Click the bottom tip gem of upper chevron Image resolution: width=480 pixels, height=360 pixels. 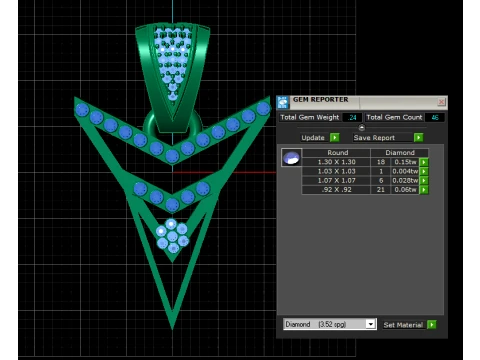172,156
